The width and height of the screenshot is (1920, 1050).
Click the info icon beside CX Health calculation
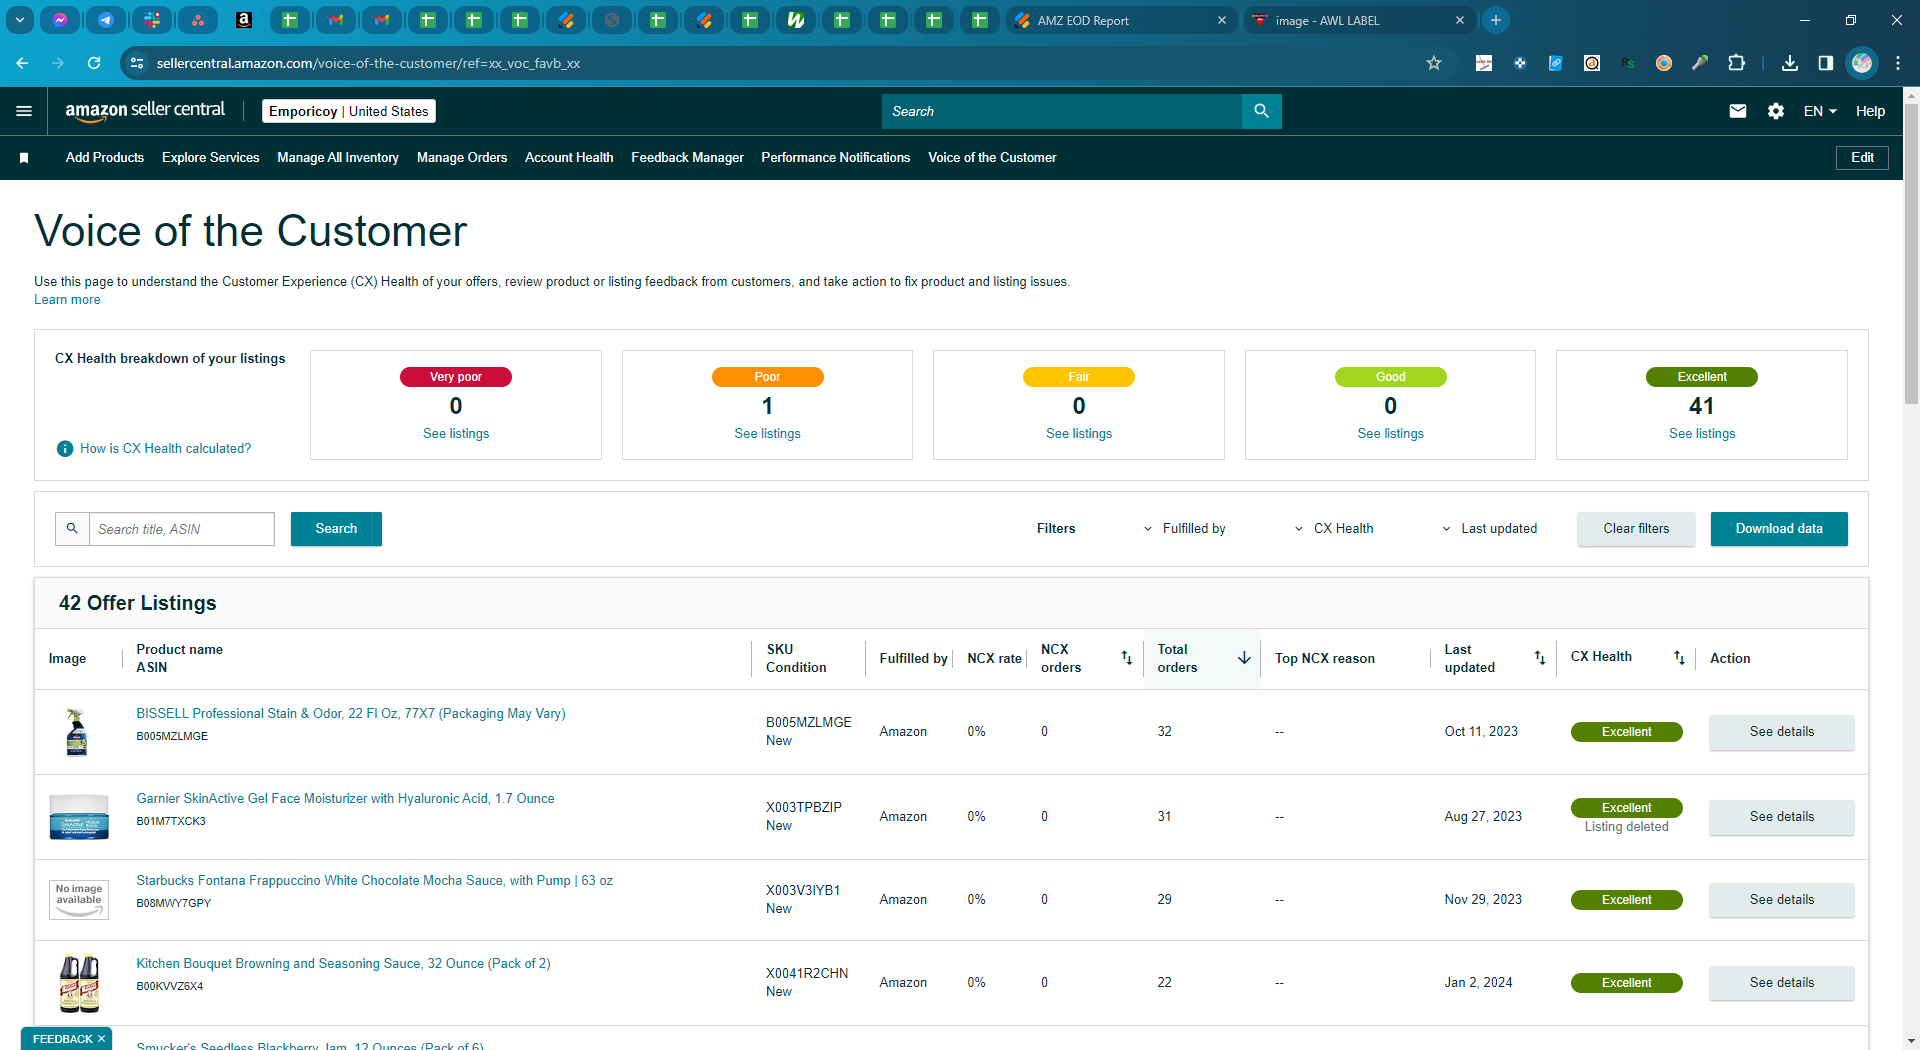pos(65,449)
